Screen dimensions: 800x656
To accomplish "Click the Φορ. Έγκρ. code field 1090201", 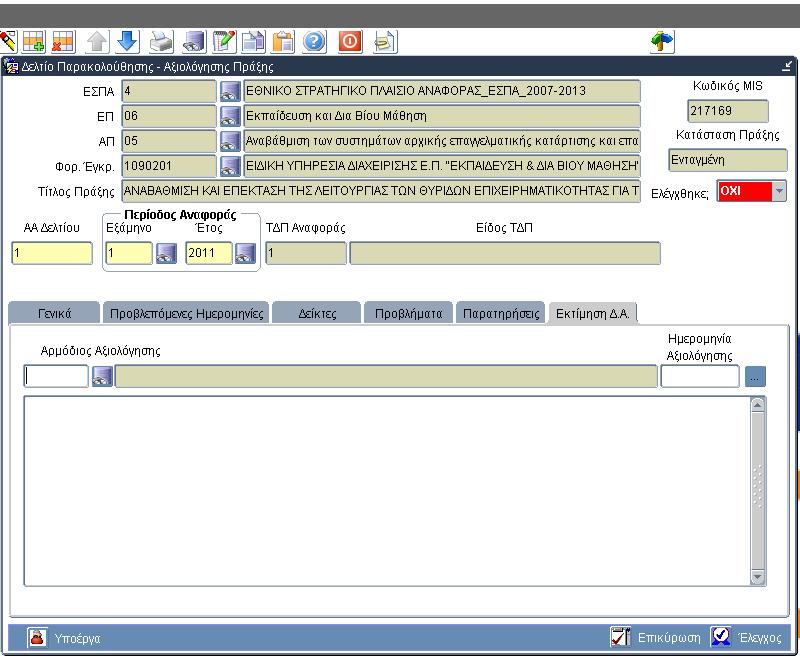I will click(169, 166).
